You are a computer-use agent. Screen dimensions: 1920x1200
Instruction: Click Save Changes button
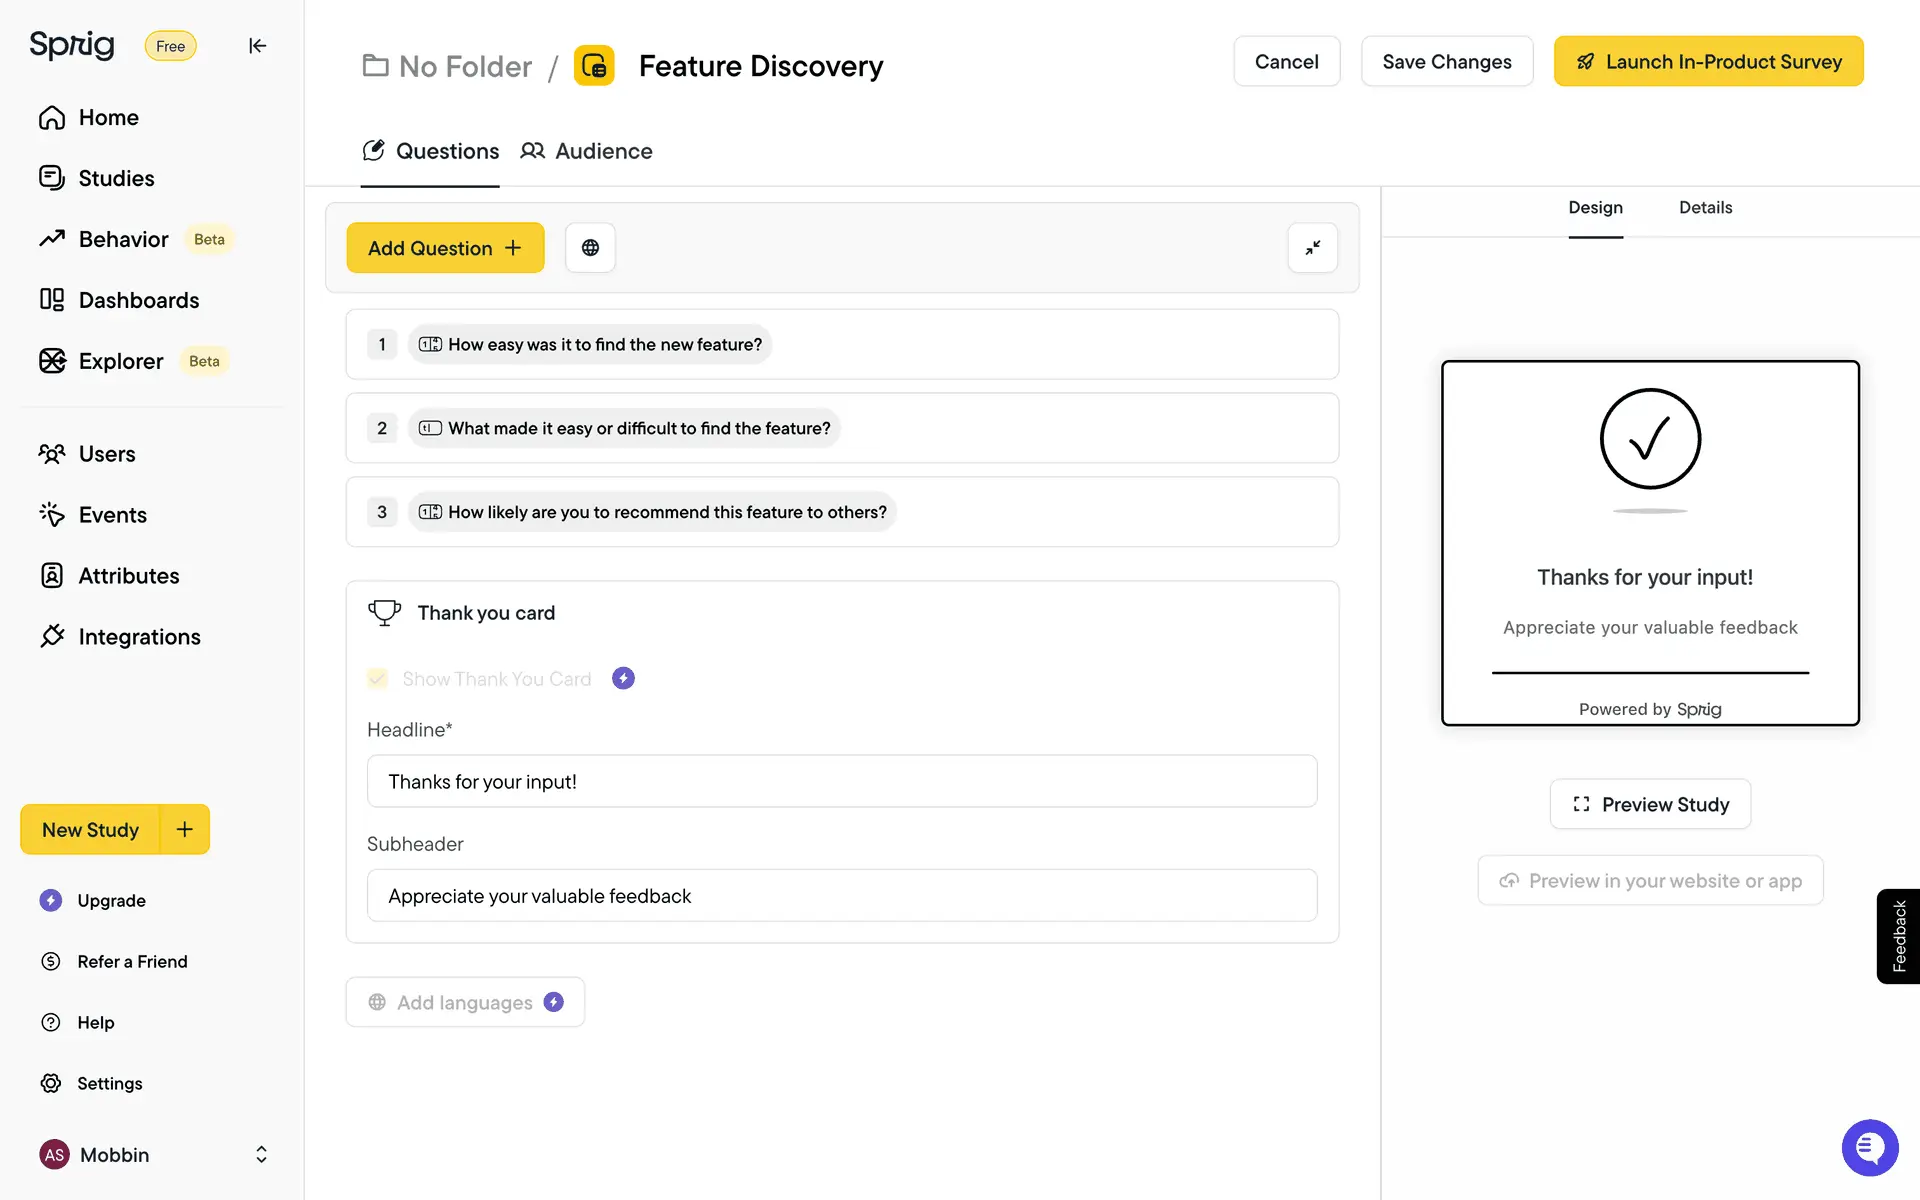click(x=1446, y=62)
